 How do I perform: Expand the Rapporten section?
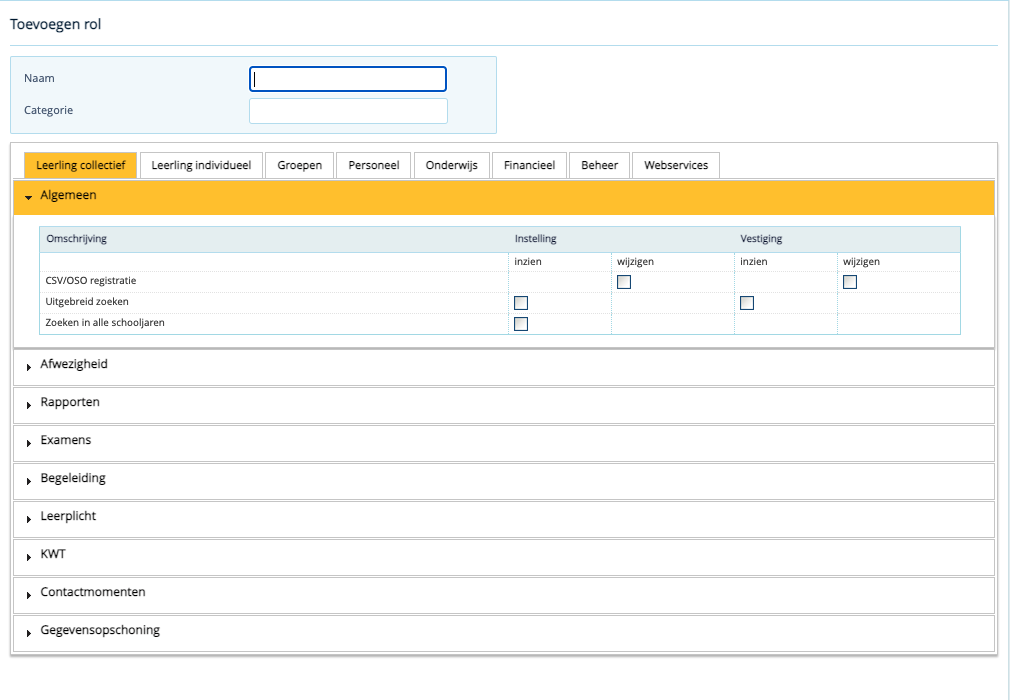[x=504, y=406]
